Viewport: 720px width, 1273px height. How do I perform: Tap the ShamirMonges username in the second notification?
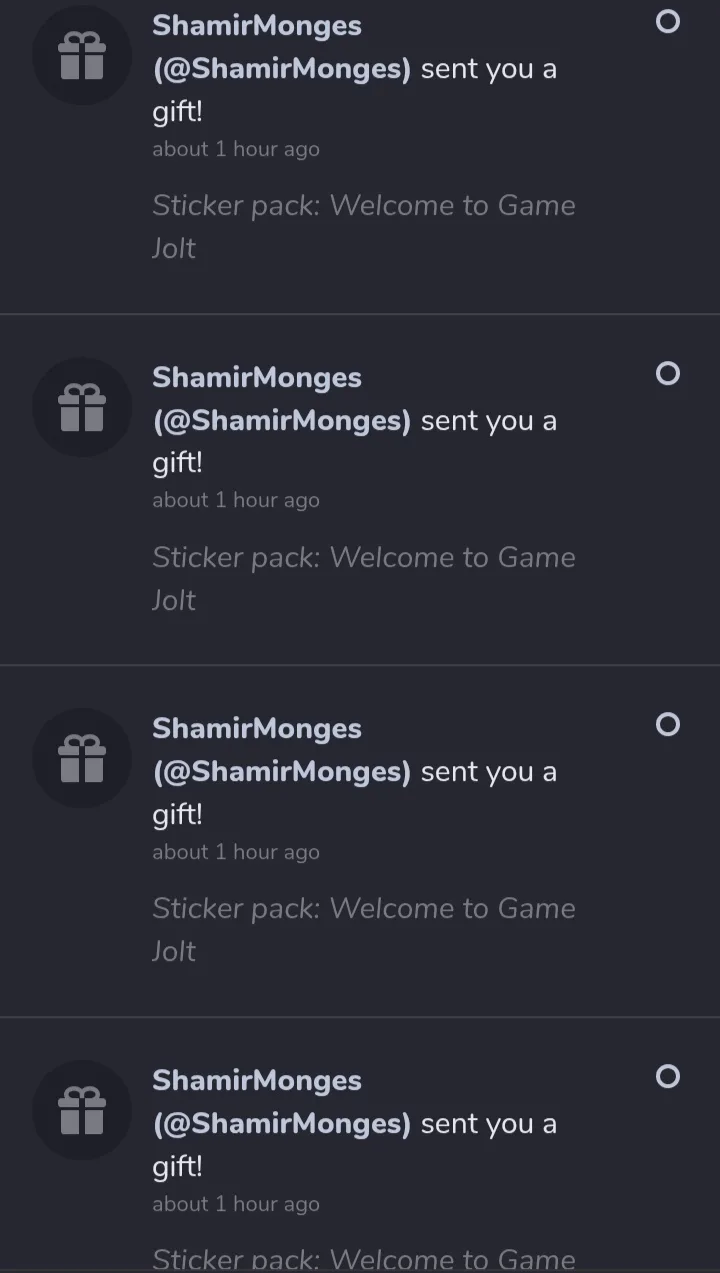(x=257, y=378)
